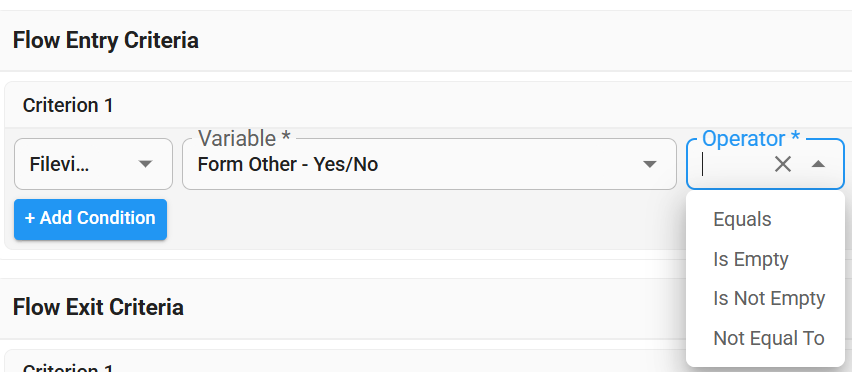Click the + Add Condition button

point(90,219)
